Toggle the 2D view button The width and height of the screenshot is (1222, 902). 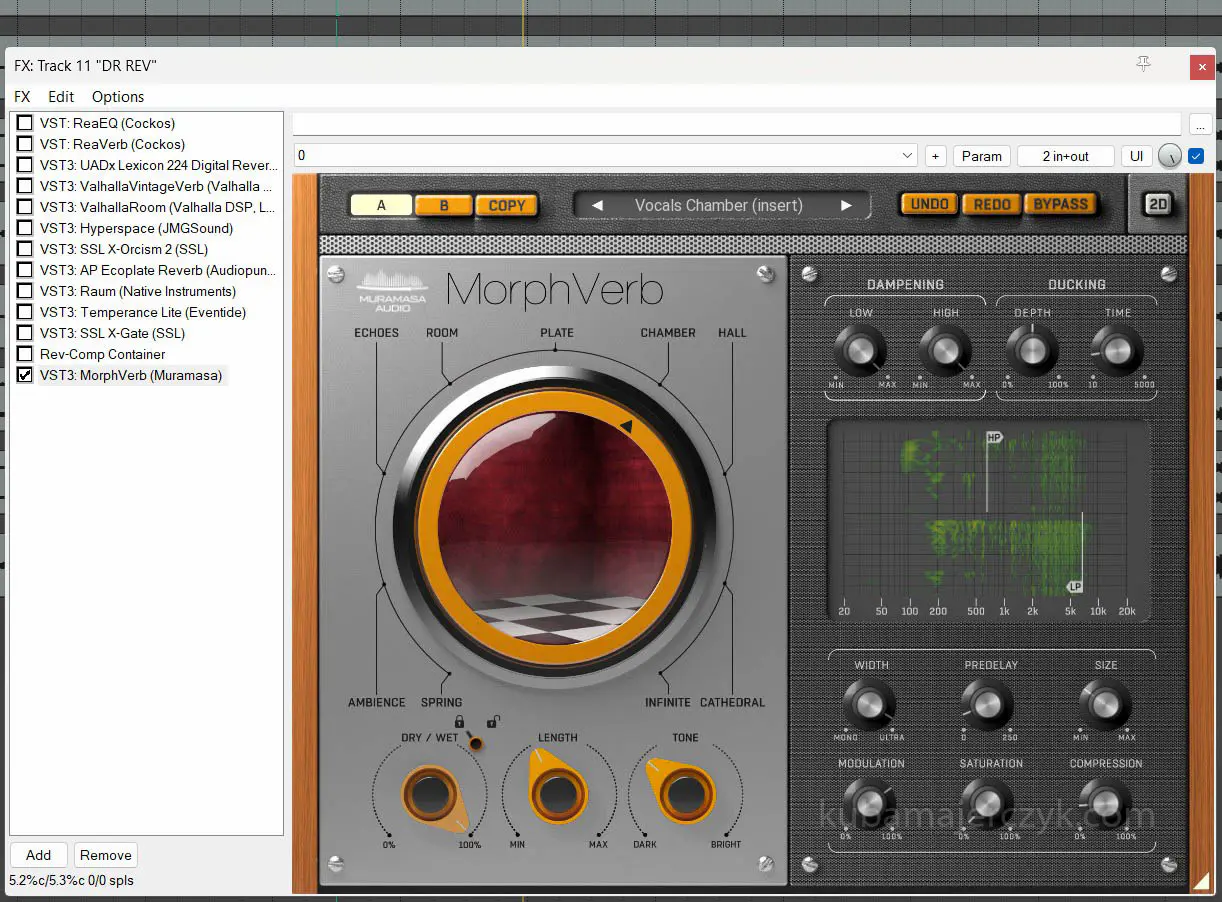(1158, 204)
